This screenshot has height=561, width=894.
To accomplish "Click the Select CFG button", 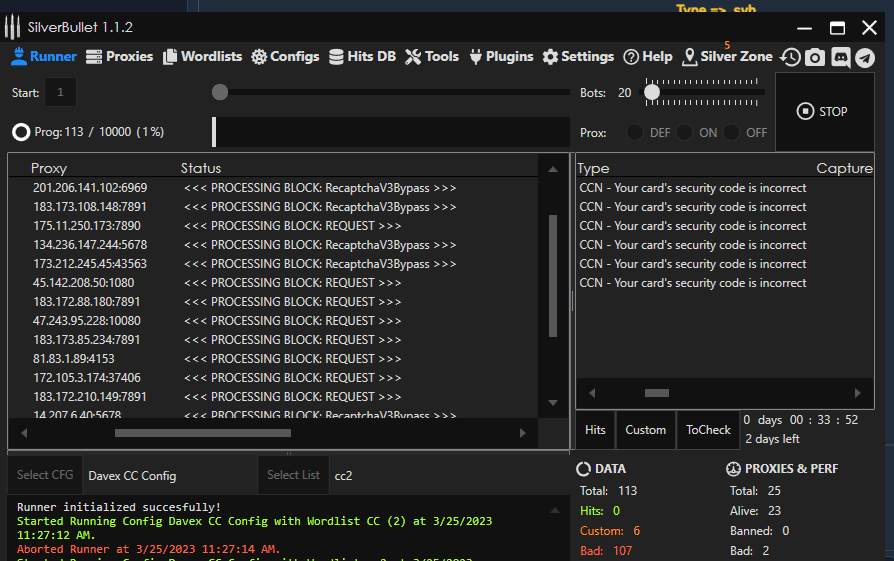I will pos(45,475).
